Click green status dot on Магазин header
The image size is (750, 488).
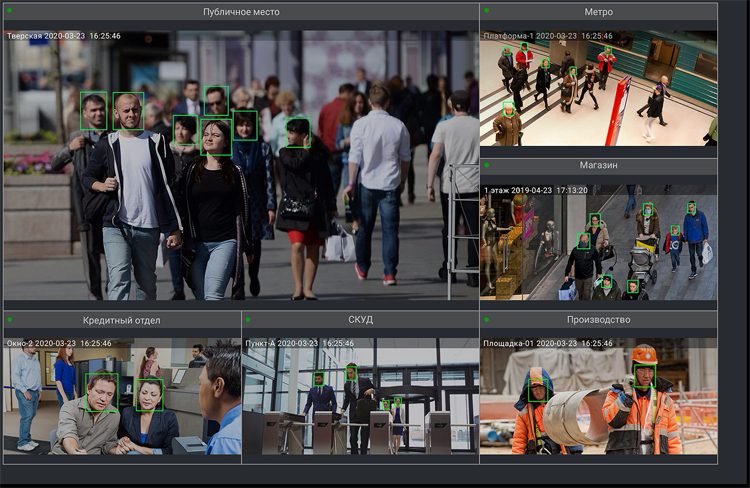pos(487,165)
